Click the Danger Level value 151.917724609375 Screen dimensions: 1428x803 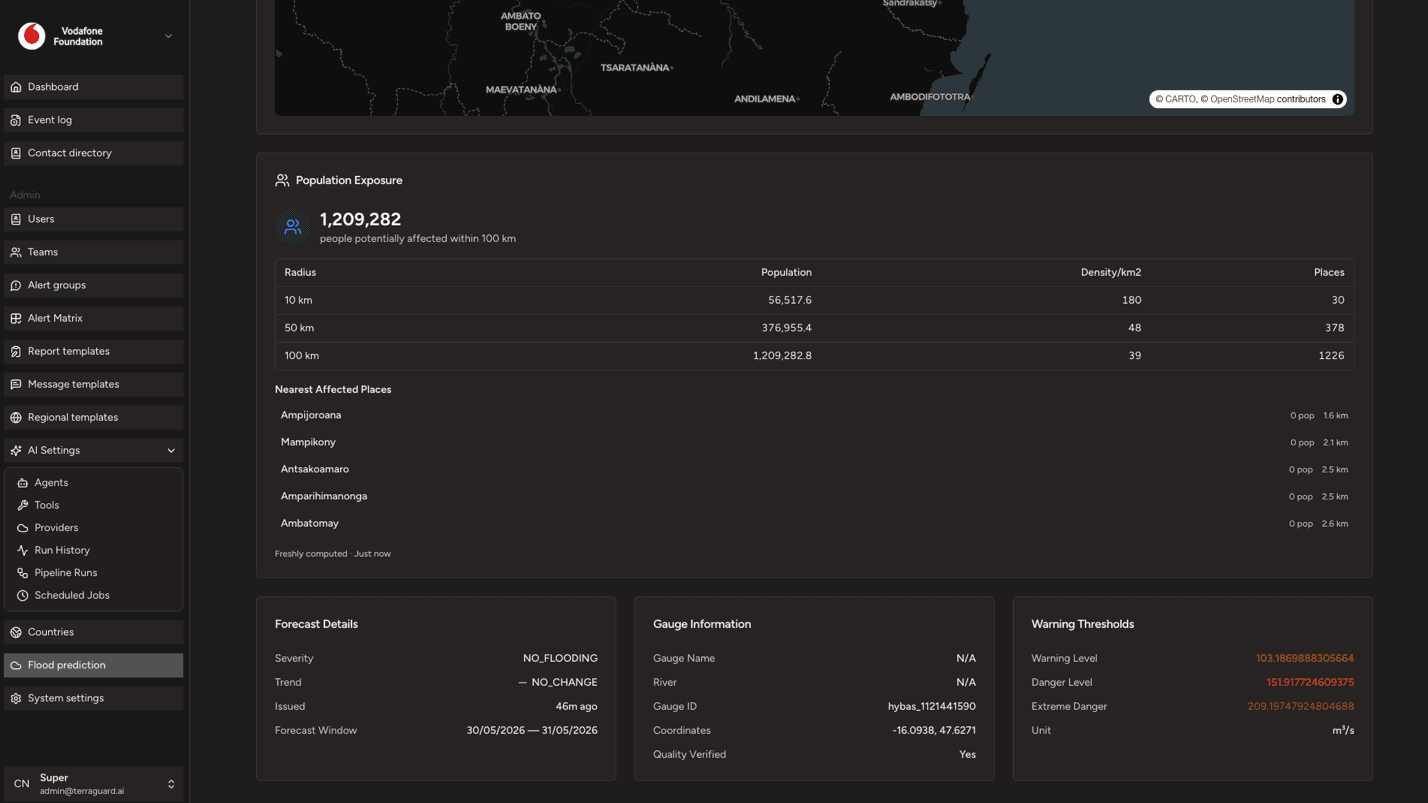(x=1310, y=682)
